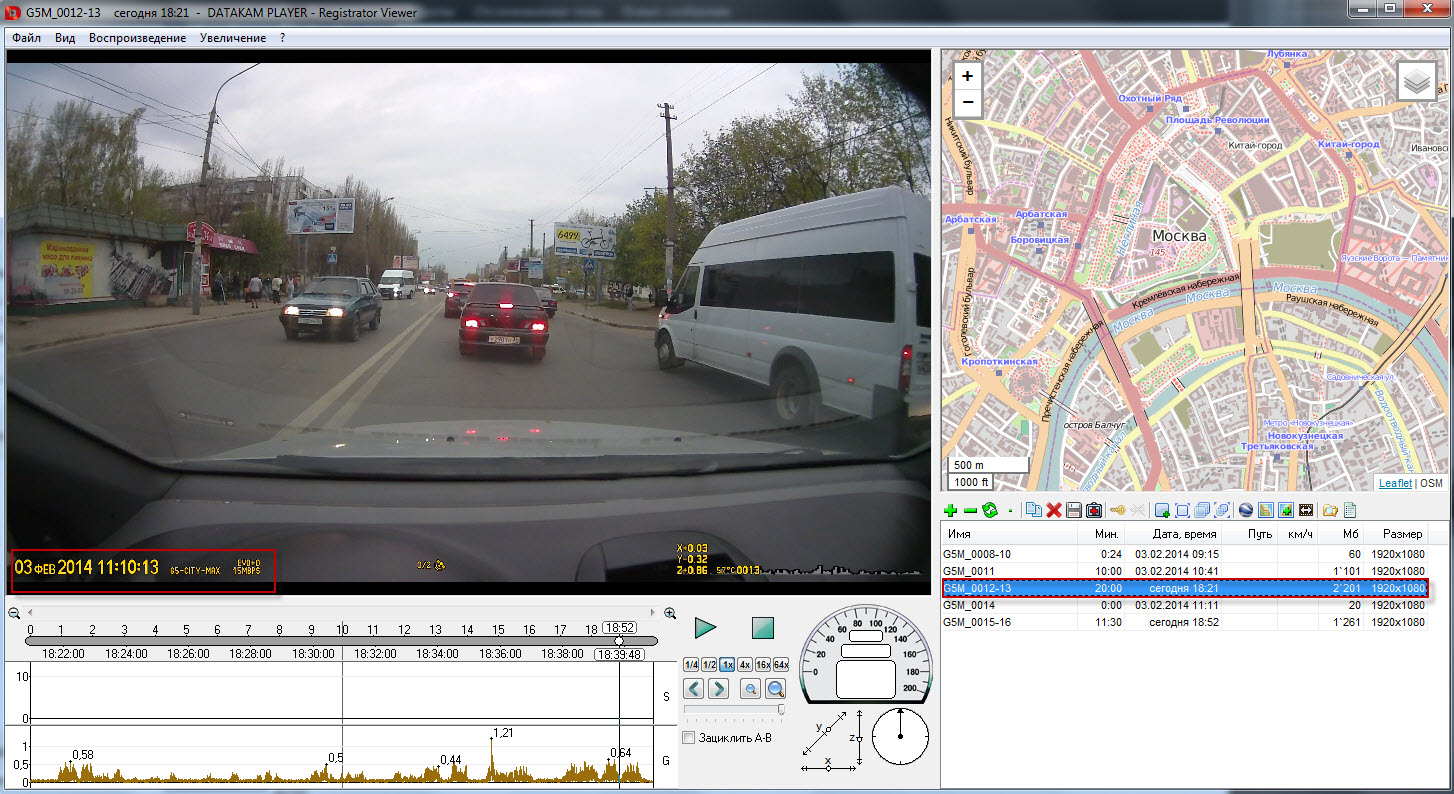Enable the Зациклить A-B checkbox
This screenshot has width=1454, height=794.
coord(688,738)
